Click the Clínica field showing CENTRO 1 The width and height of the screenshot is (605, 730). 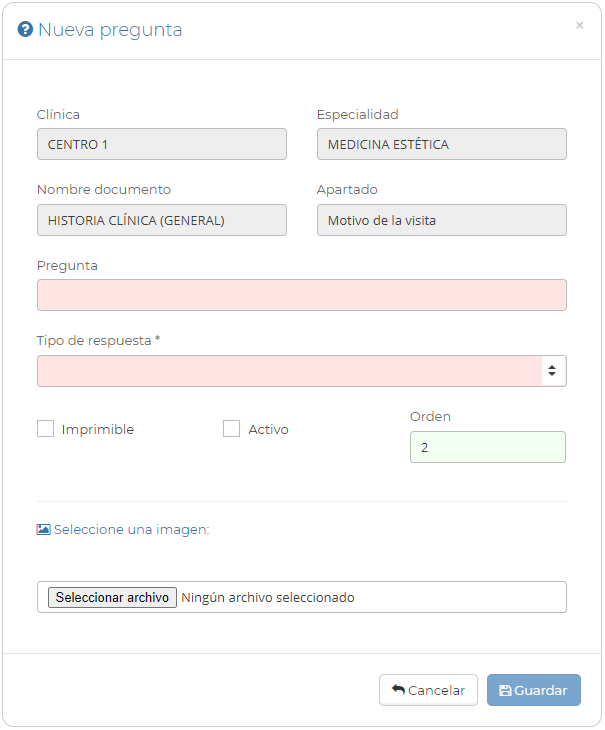(161, 144)
